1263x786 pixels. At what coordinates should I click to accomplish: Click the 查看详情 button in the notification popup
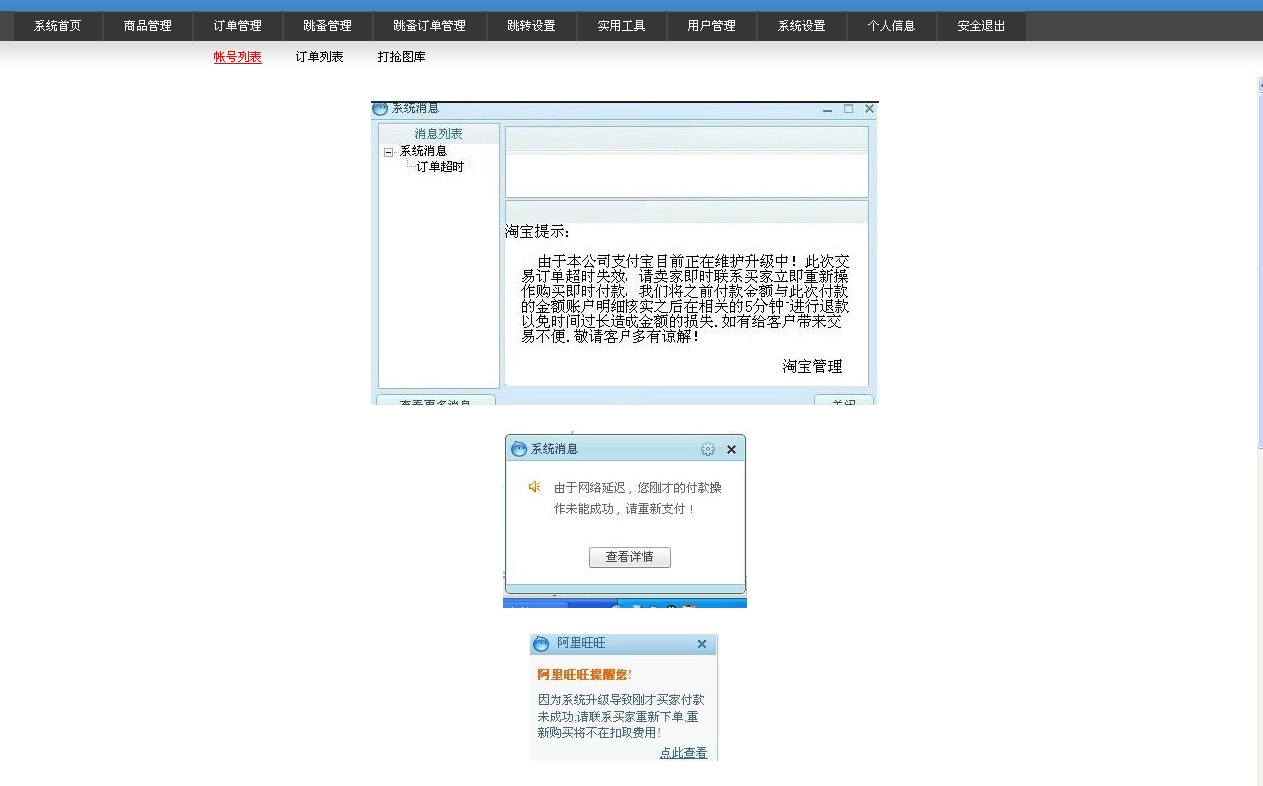pos(630,557)
